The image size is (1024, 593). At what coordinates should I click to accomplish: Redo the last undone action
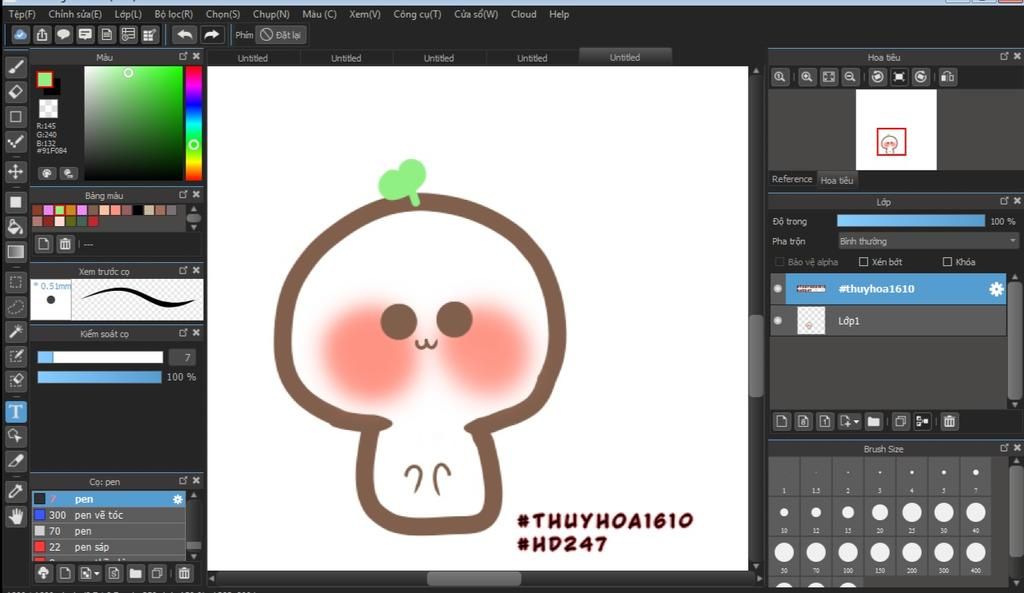[x=212, y=35]
